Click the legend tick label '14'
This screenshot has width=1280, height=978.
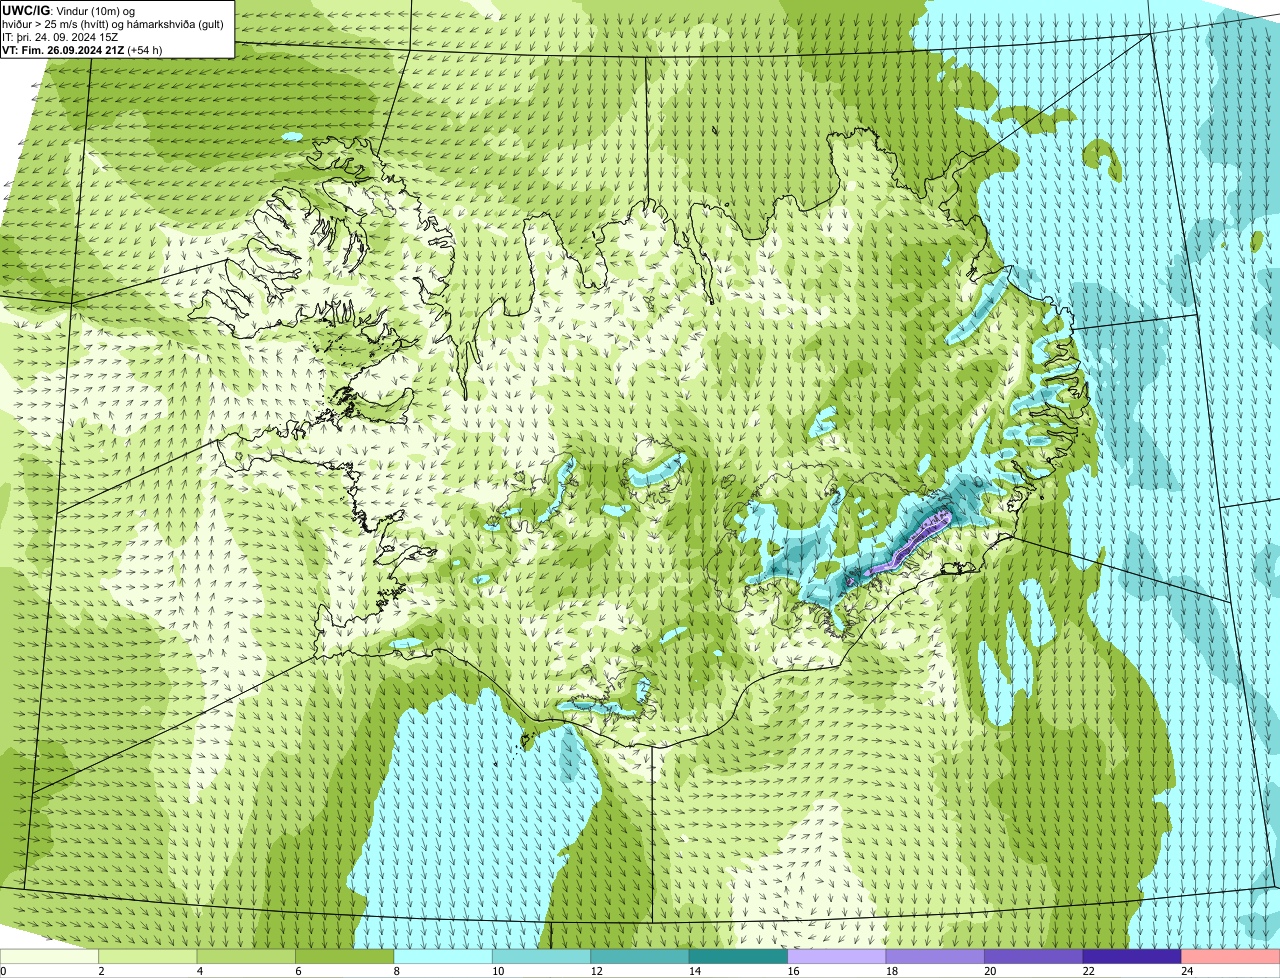coord(695,971)
